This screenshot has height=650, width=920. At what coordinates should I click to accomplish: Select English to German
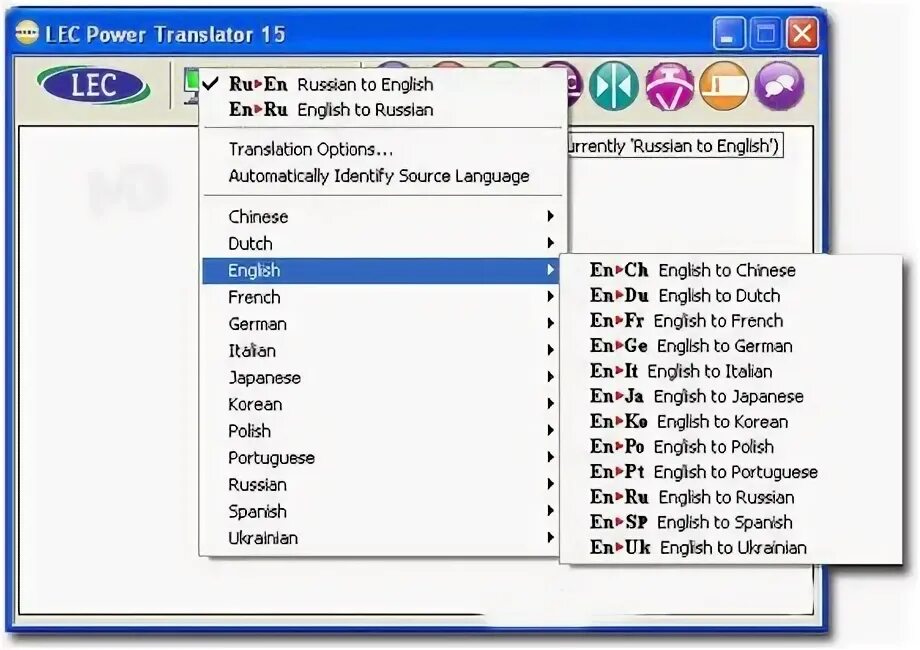coord(730,346)
